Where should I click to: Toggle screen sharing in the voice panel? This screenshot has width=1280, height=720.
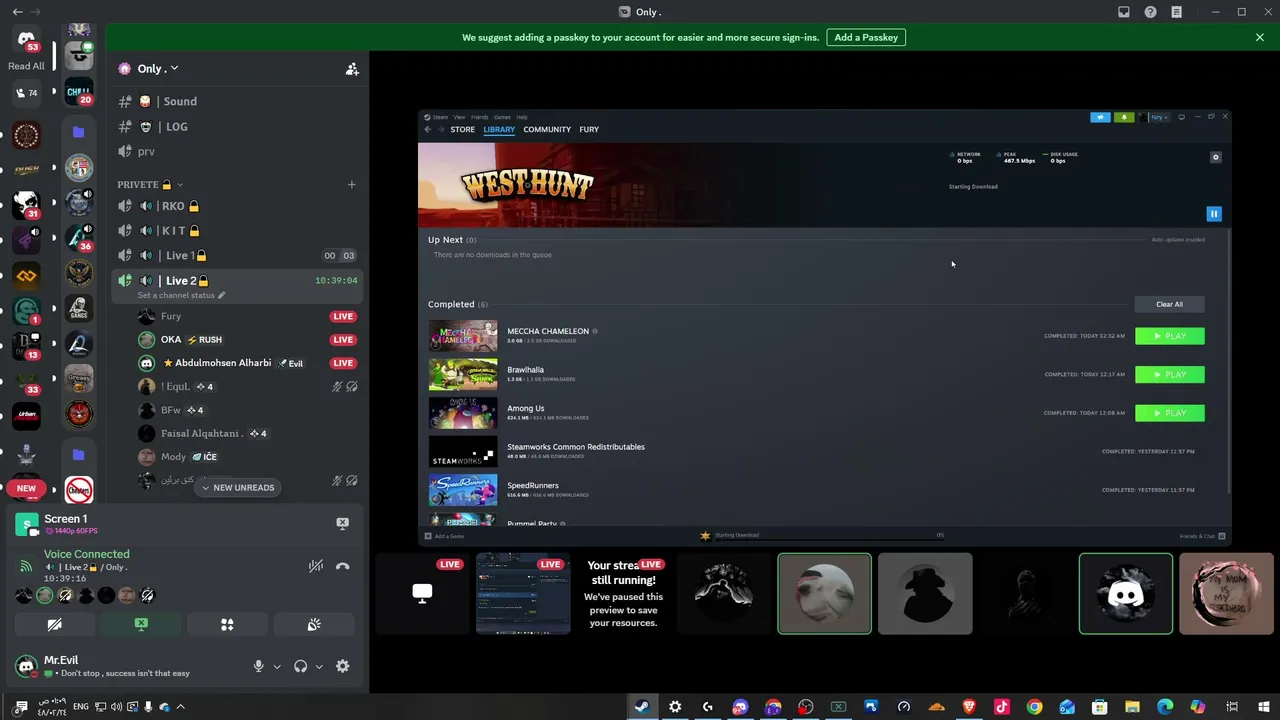click(x=141, y=625)
